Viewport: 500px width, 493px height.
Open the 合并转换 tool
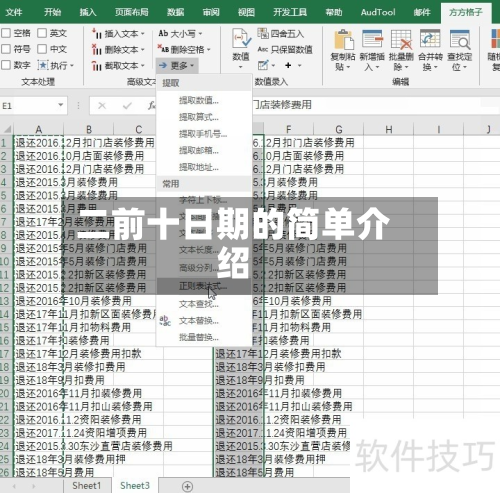430,50
